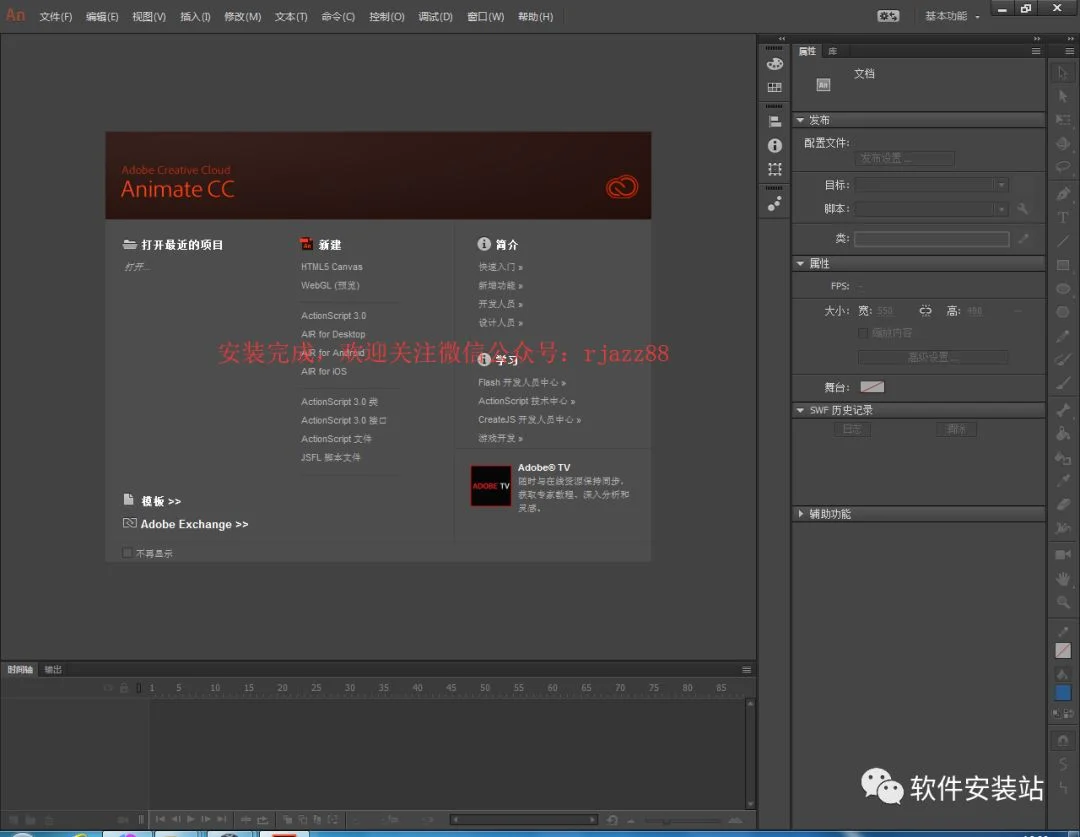Viewport: 1080px width, 837px height.
Task: Select the Bone tool
Action: click(x=1063, y=409)
